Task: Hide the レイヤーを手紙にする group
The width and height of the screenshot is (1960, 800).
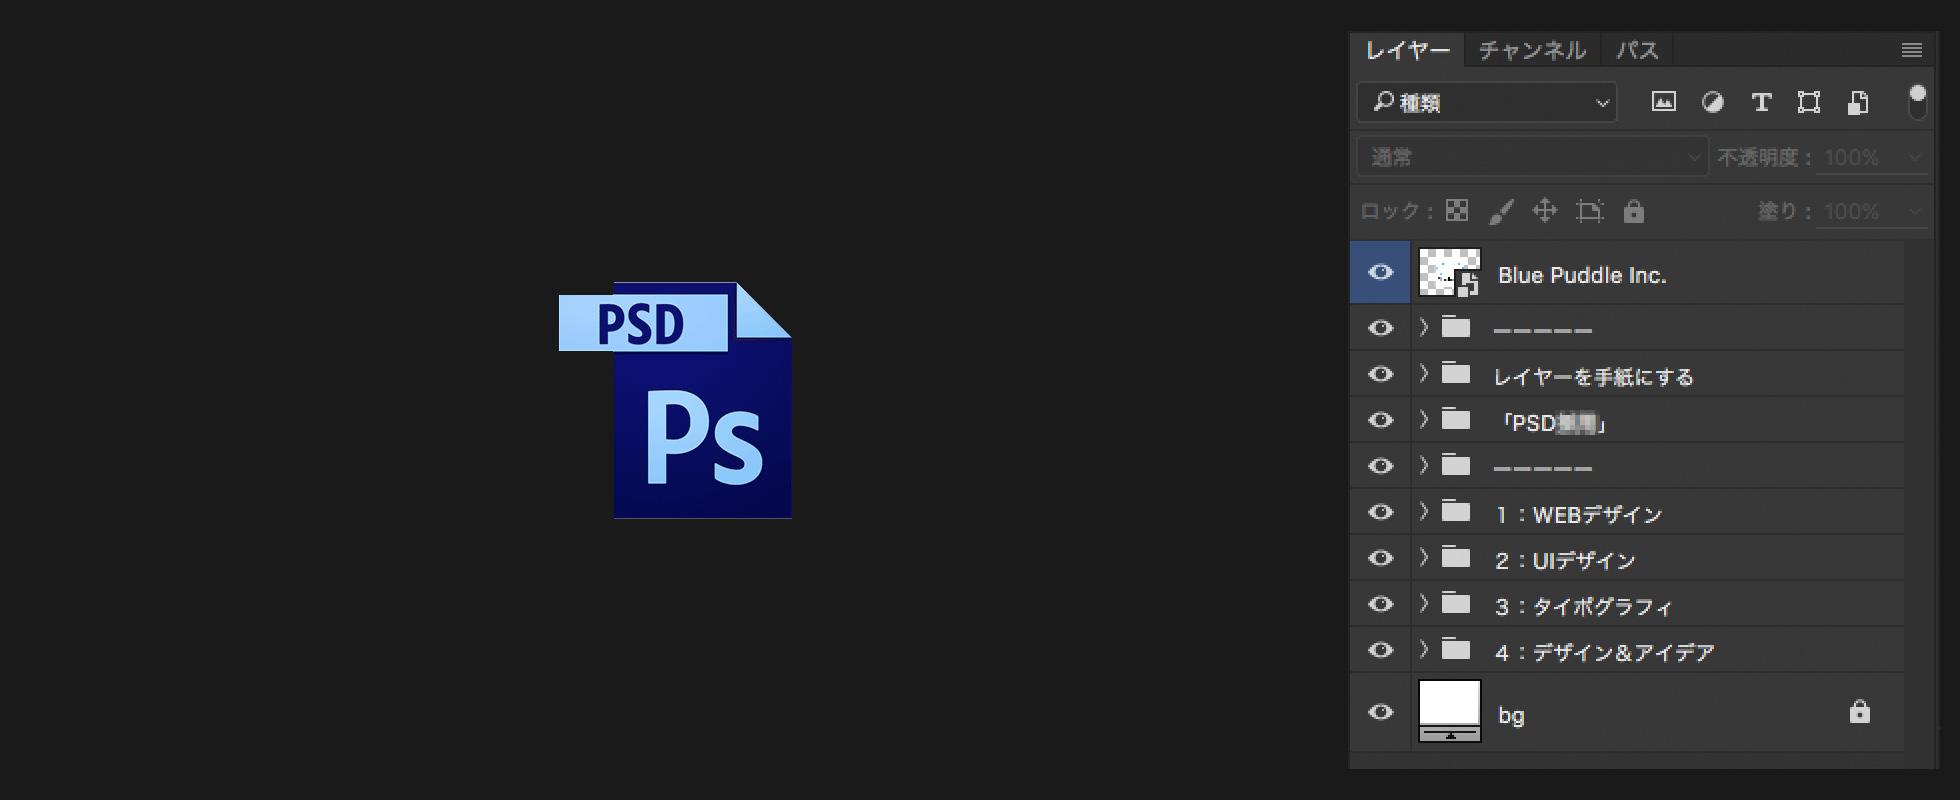Action: [x=1380, y=374]
